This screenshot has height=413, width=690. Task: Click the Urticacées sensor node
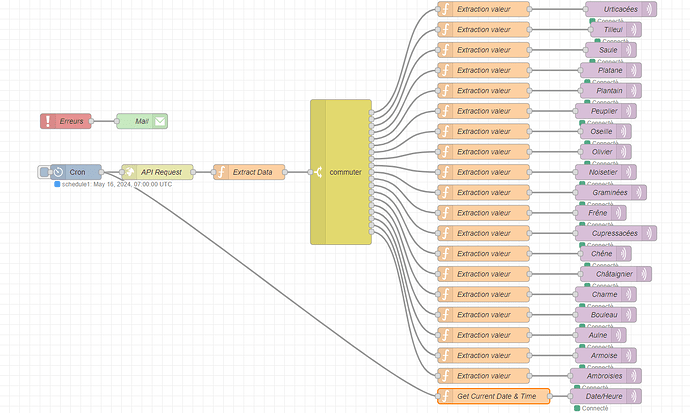point(621,9)
